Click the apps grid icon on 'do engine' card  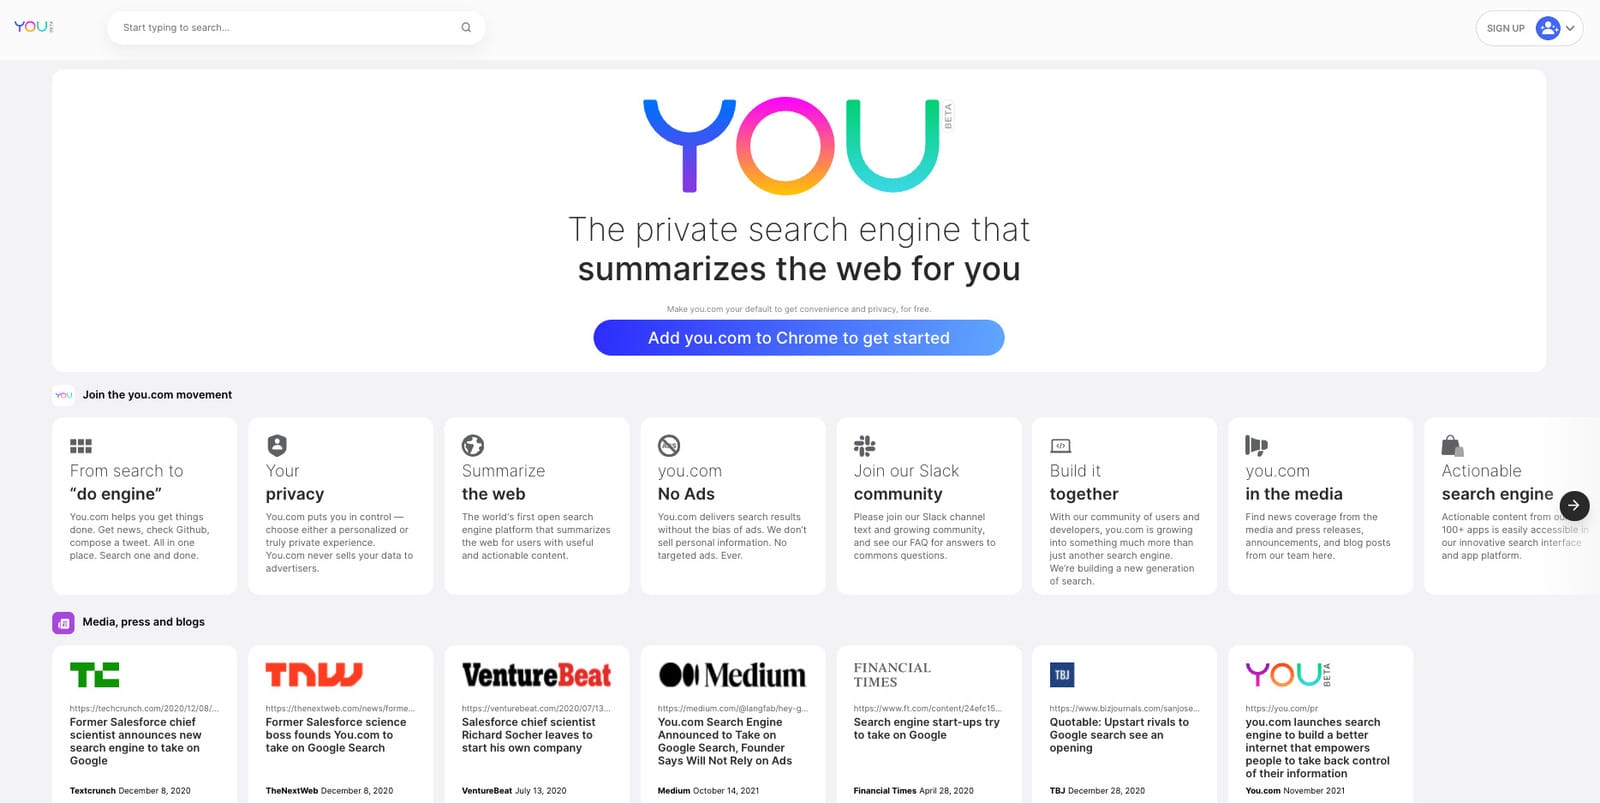point(81,446)
